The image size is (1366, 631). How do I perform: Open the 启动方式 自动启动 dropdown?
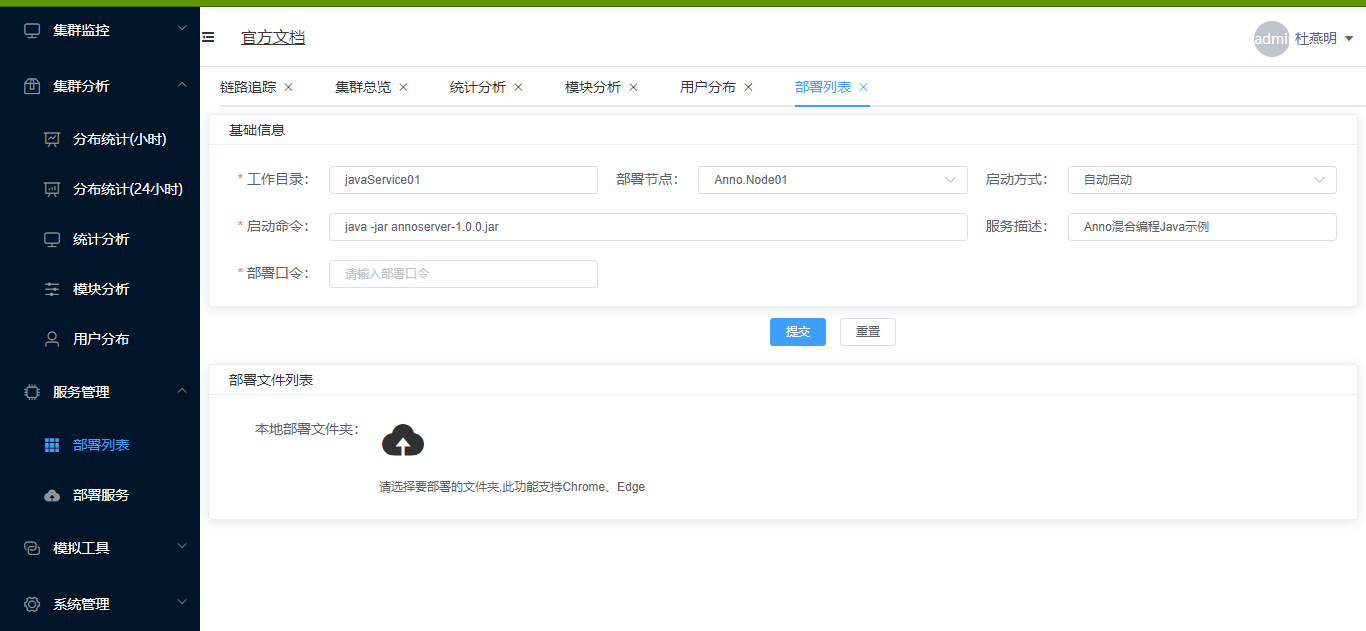coord(1202,180)
